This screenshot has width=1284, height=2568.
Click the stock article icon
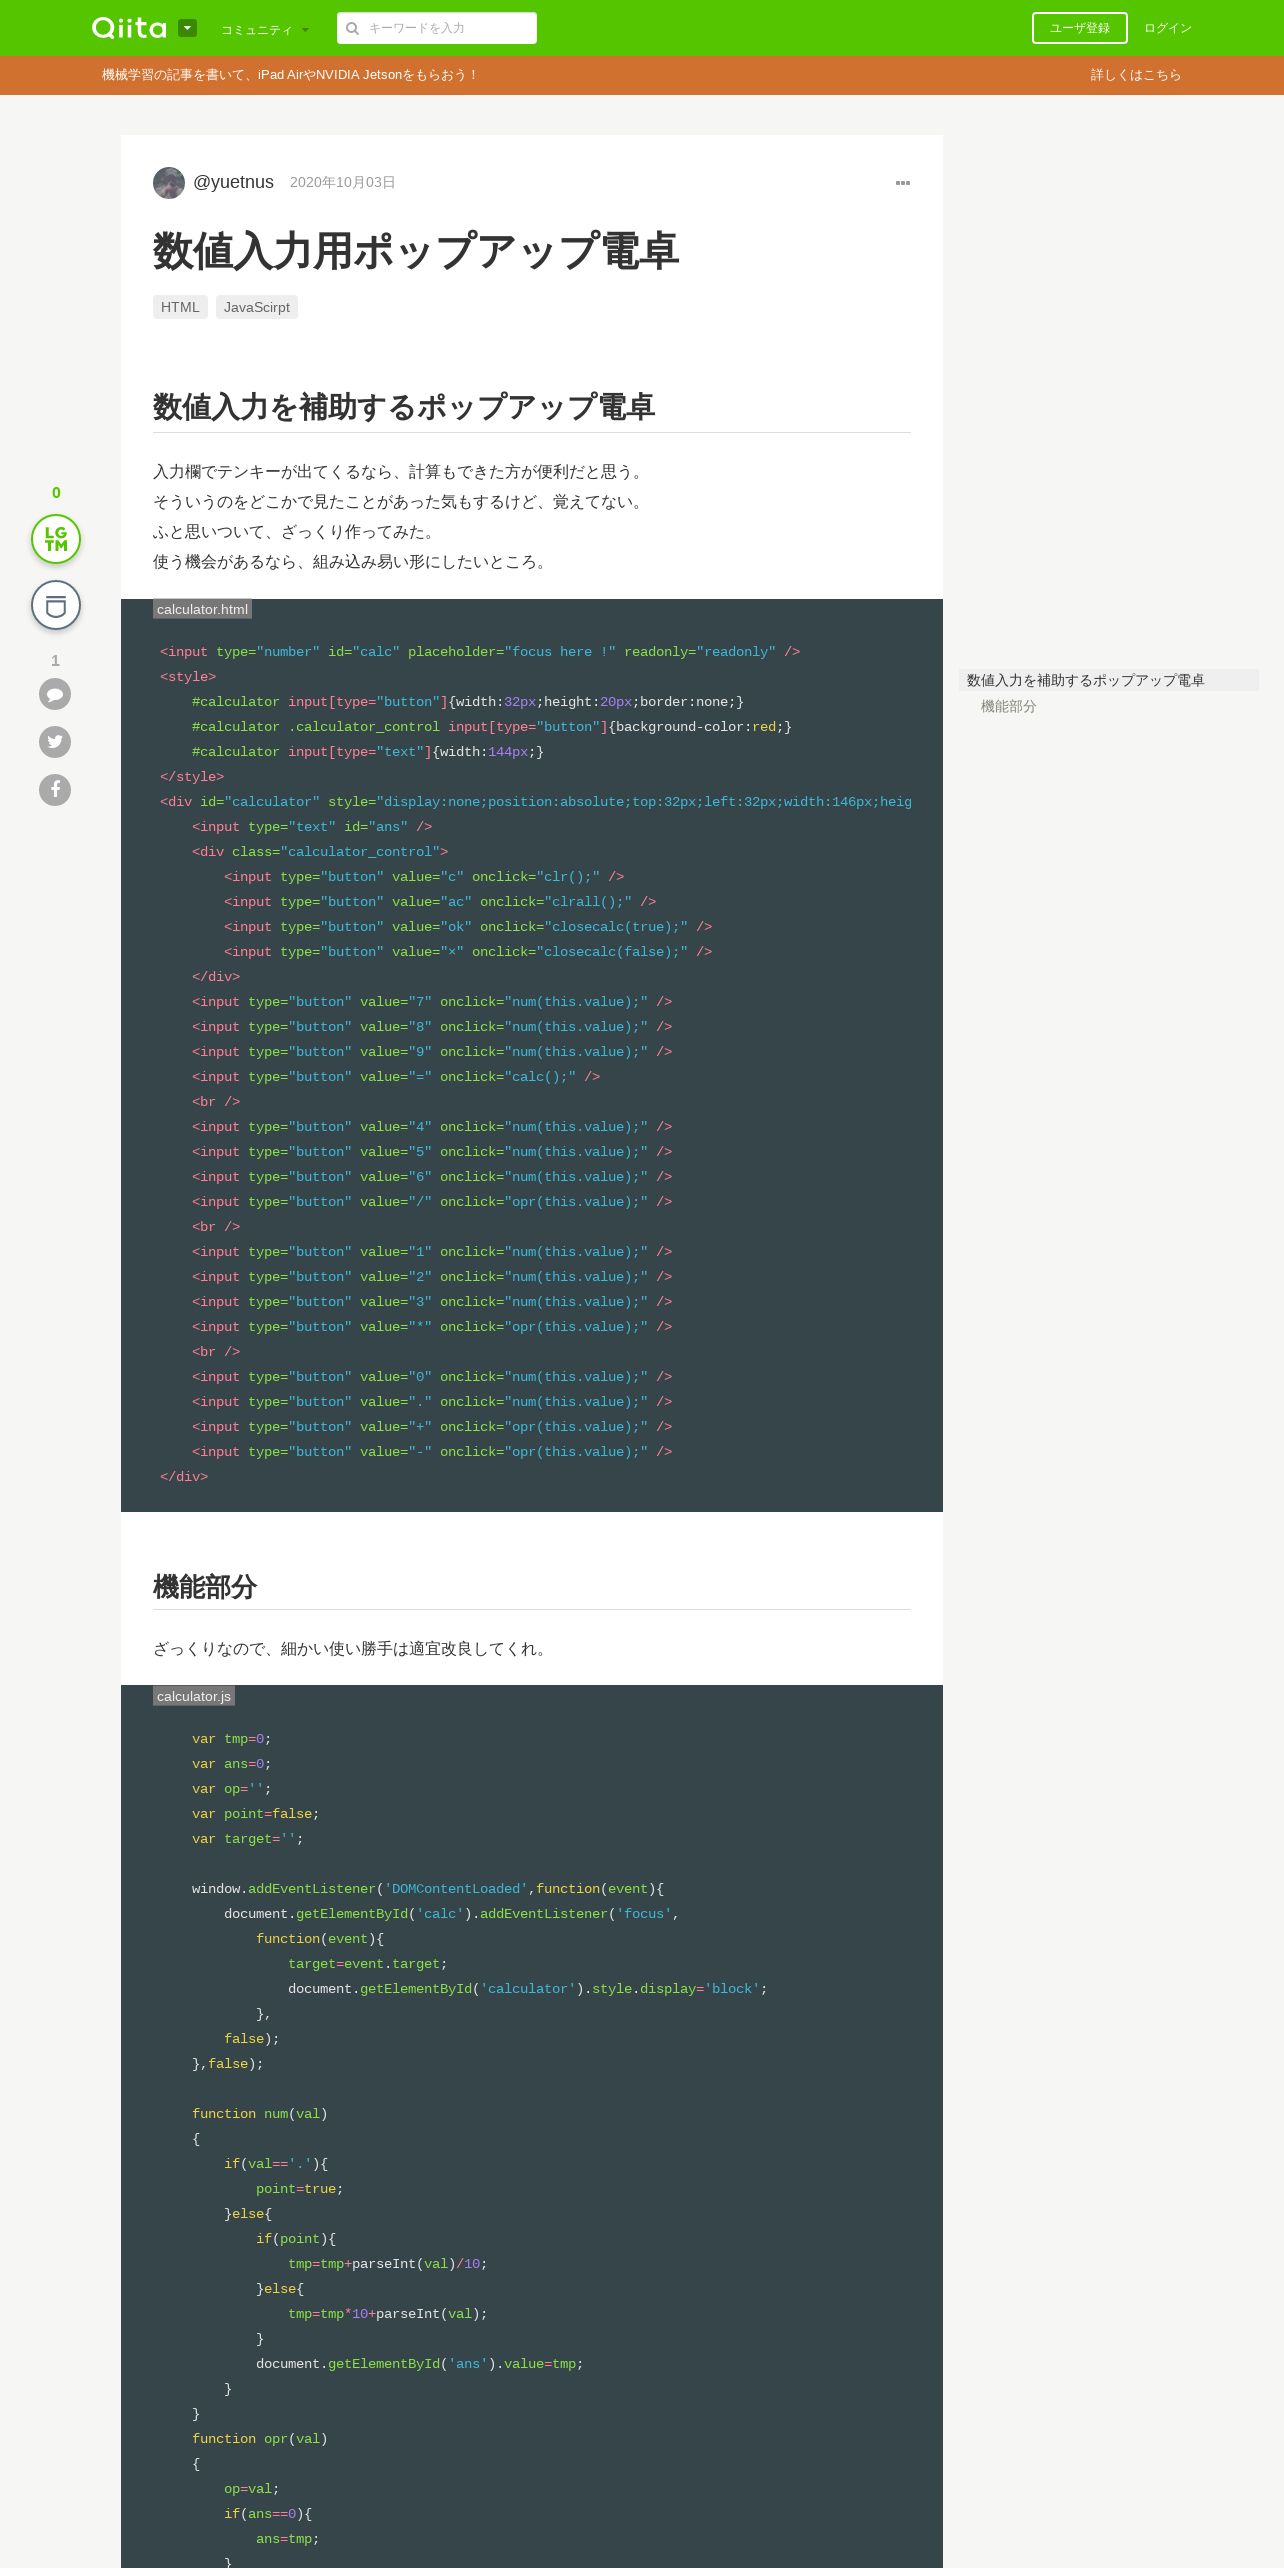tap(56, 605)
